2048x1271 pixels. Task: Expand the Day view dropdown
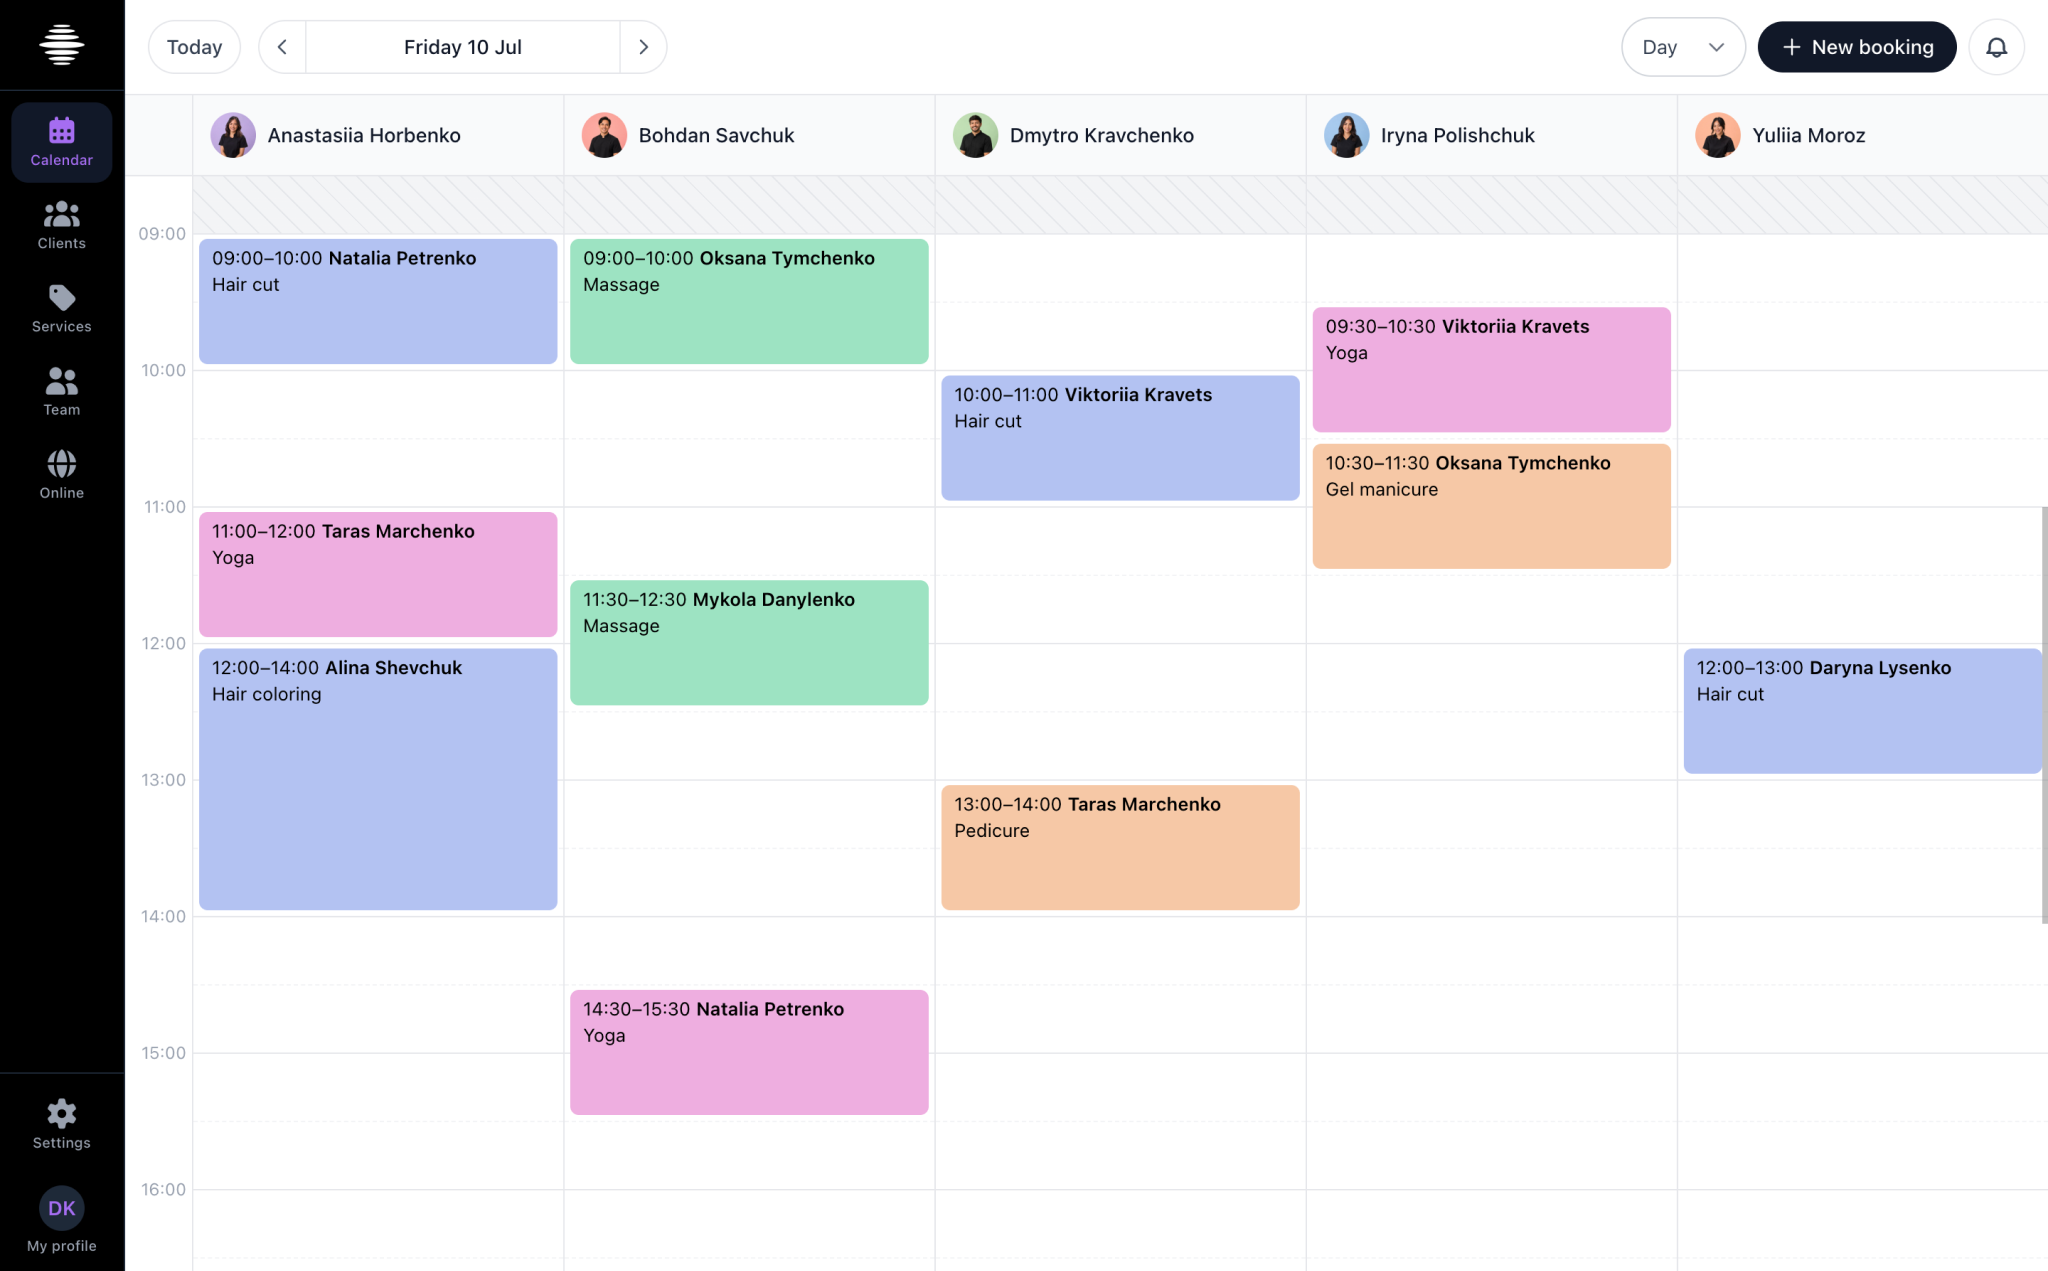click(x=1683, y=47)
